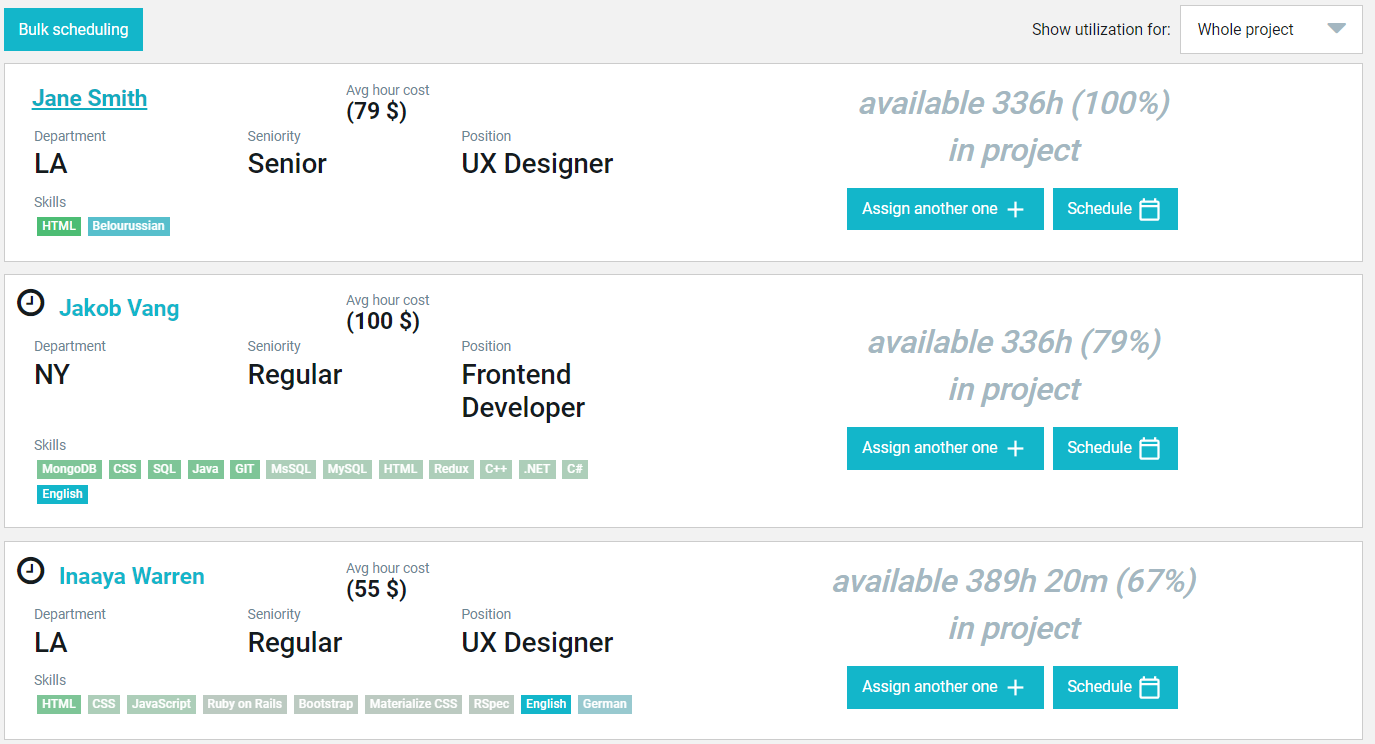Viewport: 1375px width, 744px height.
Task: Click Jakob Vang's Redux skill tag
Action: pos(451,469)
